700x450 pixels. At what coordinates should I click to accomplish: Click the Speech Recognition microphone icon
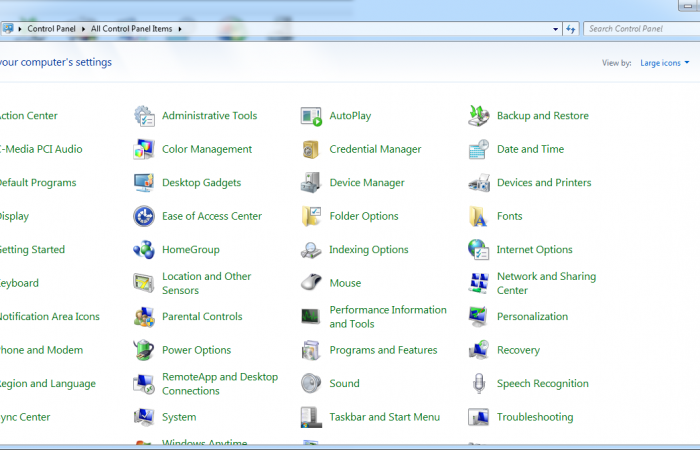(x=479, y=384)
